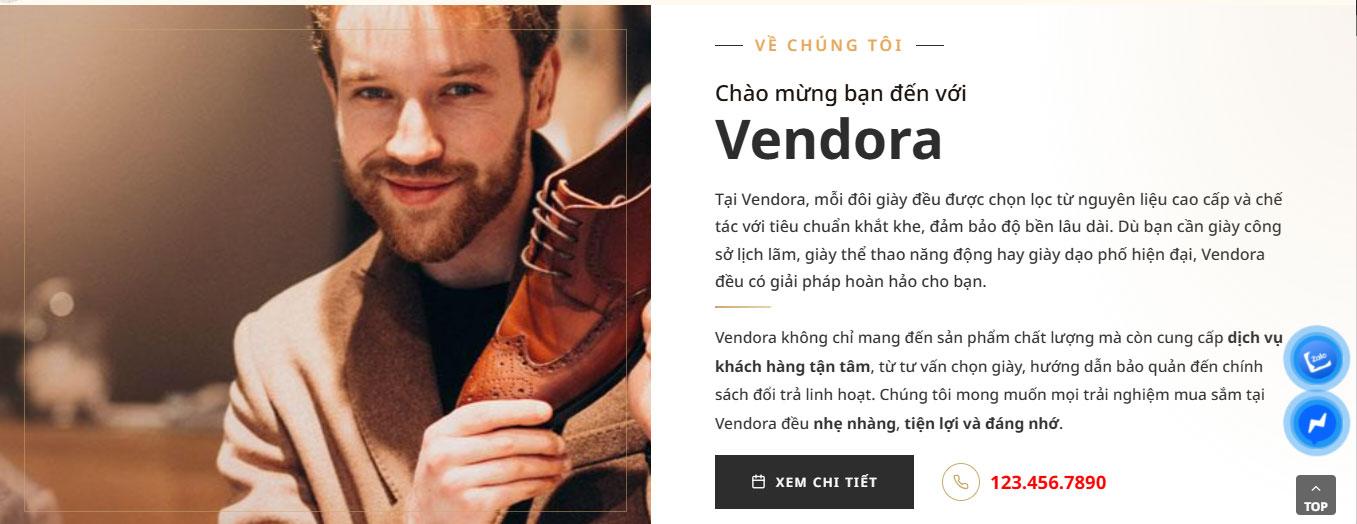
Task: Click the 'Chào mừng bạn đến với' subtitle
Action: (841, 94)
